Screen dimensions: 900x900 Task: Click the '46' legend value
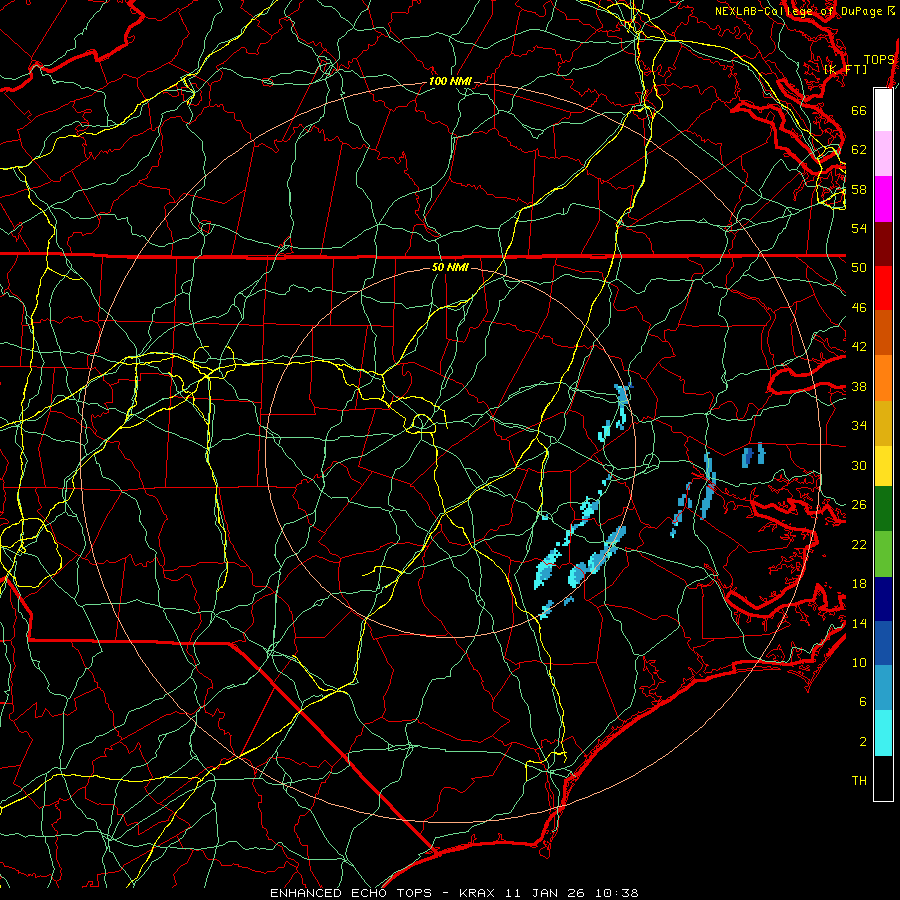[x=859, y=308]
